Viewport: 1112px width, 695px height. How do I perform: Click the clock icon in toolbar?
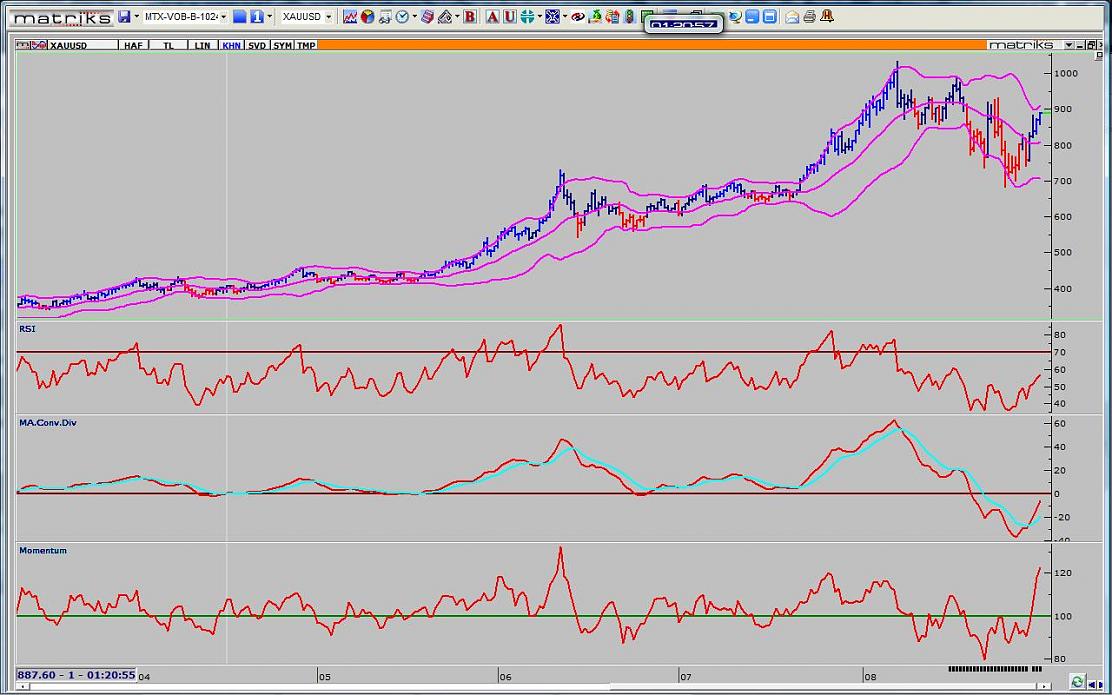click(x=402, y=17)
